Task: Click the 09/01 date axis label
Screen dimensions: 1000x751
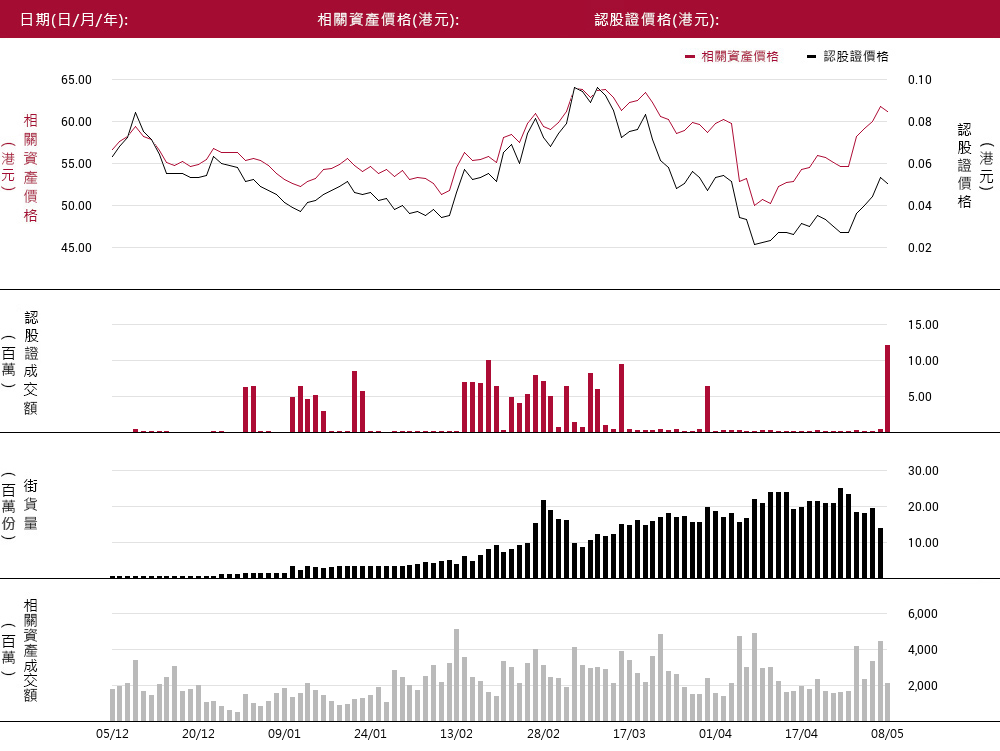Action: point(284,734)
